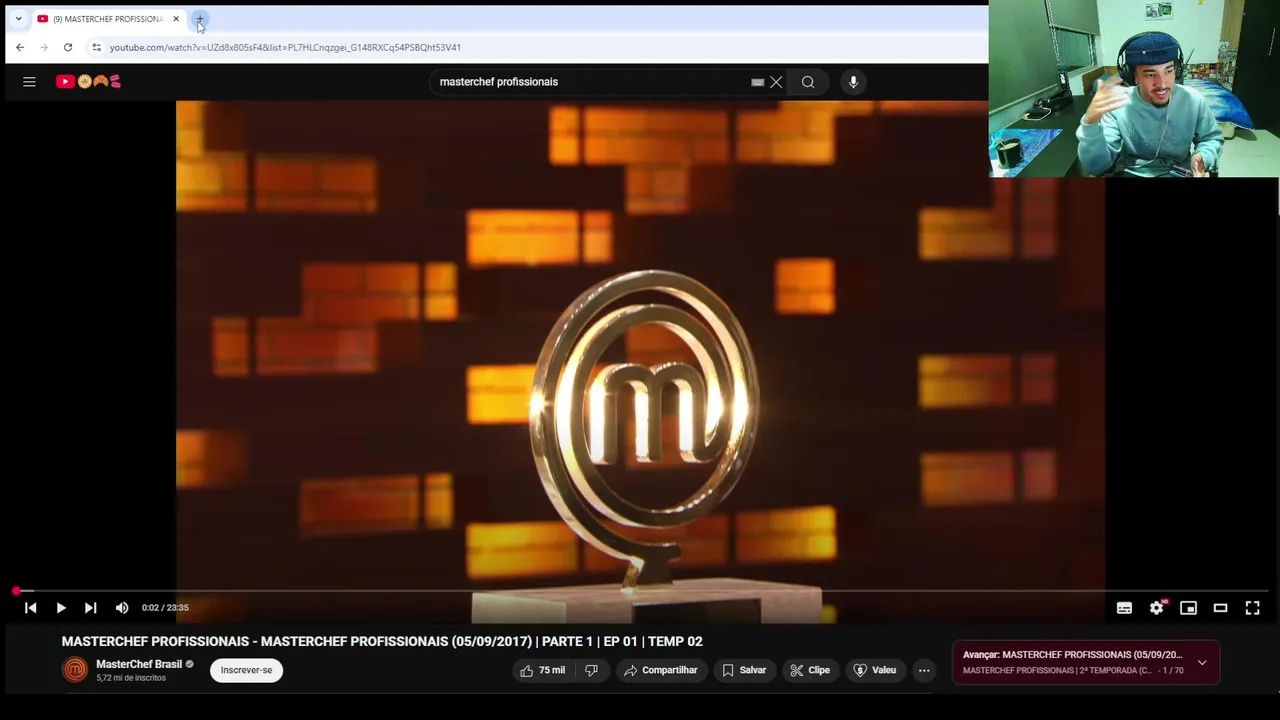This screenshot has width=1280, height=720.
Task: Open the YouTube guide hamburger menu
Action: pyautogui.click(x=29, y=82)
